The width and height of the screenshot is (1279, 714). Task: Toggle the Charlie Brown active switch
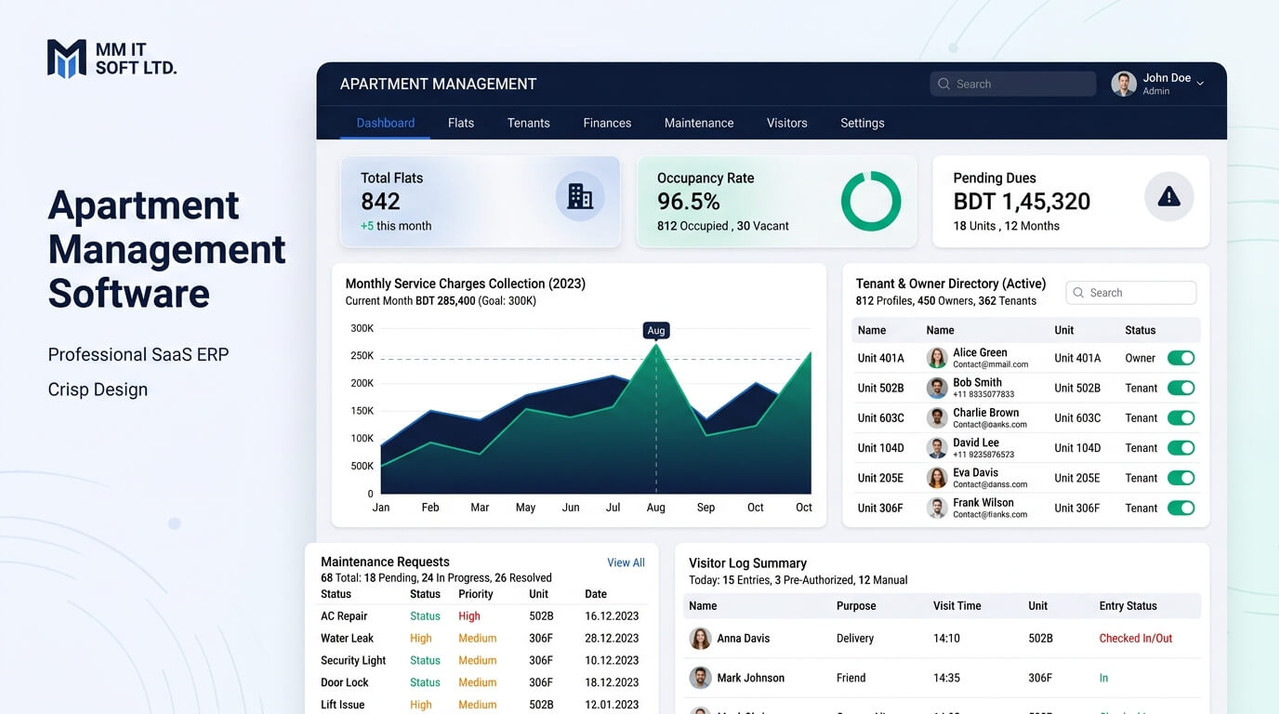[x=1181, y=418]
